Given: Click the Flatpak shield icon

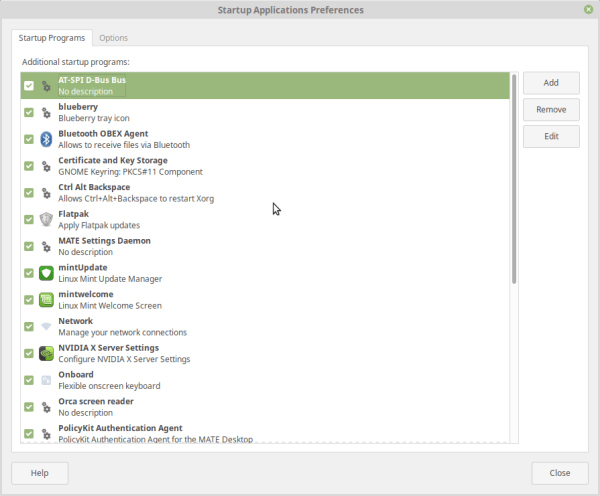Looking at the screenshot, I should click(x=46, y=220).
